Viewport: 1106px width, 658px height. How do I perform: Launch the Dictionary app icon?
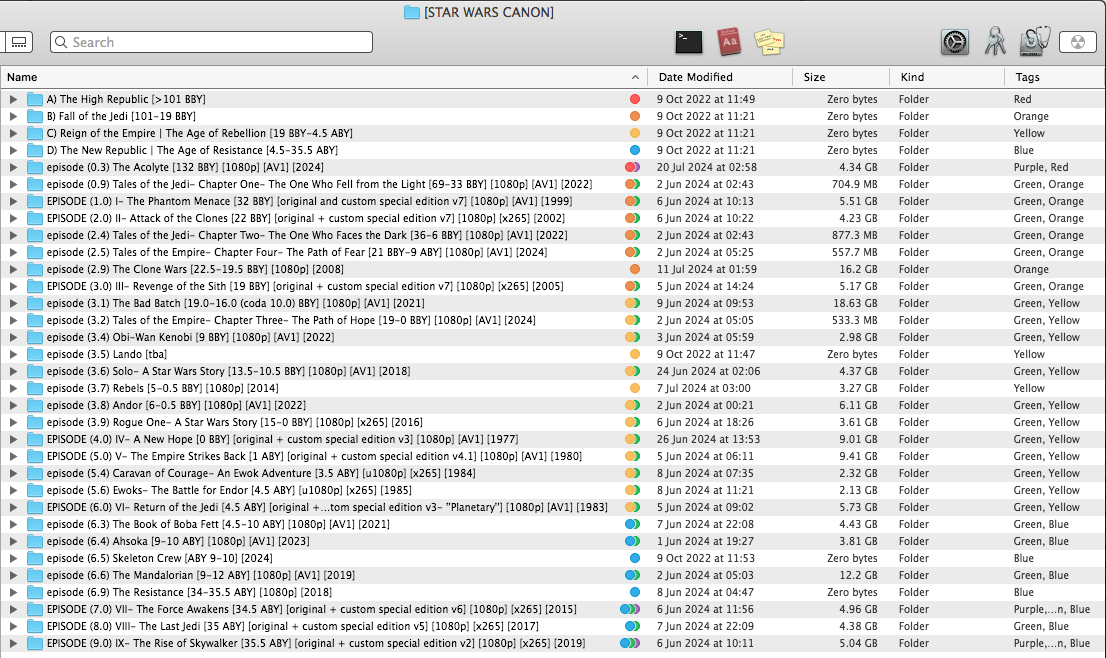click(x=729, y=42)
